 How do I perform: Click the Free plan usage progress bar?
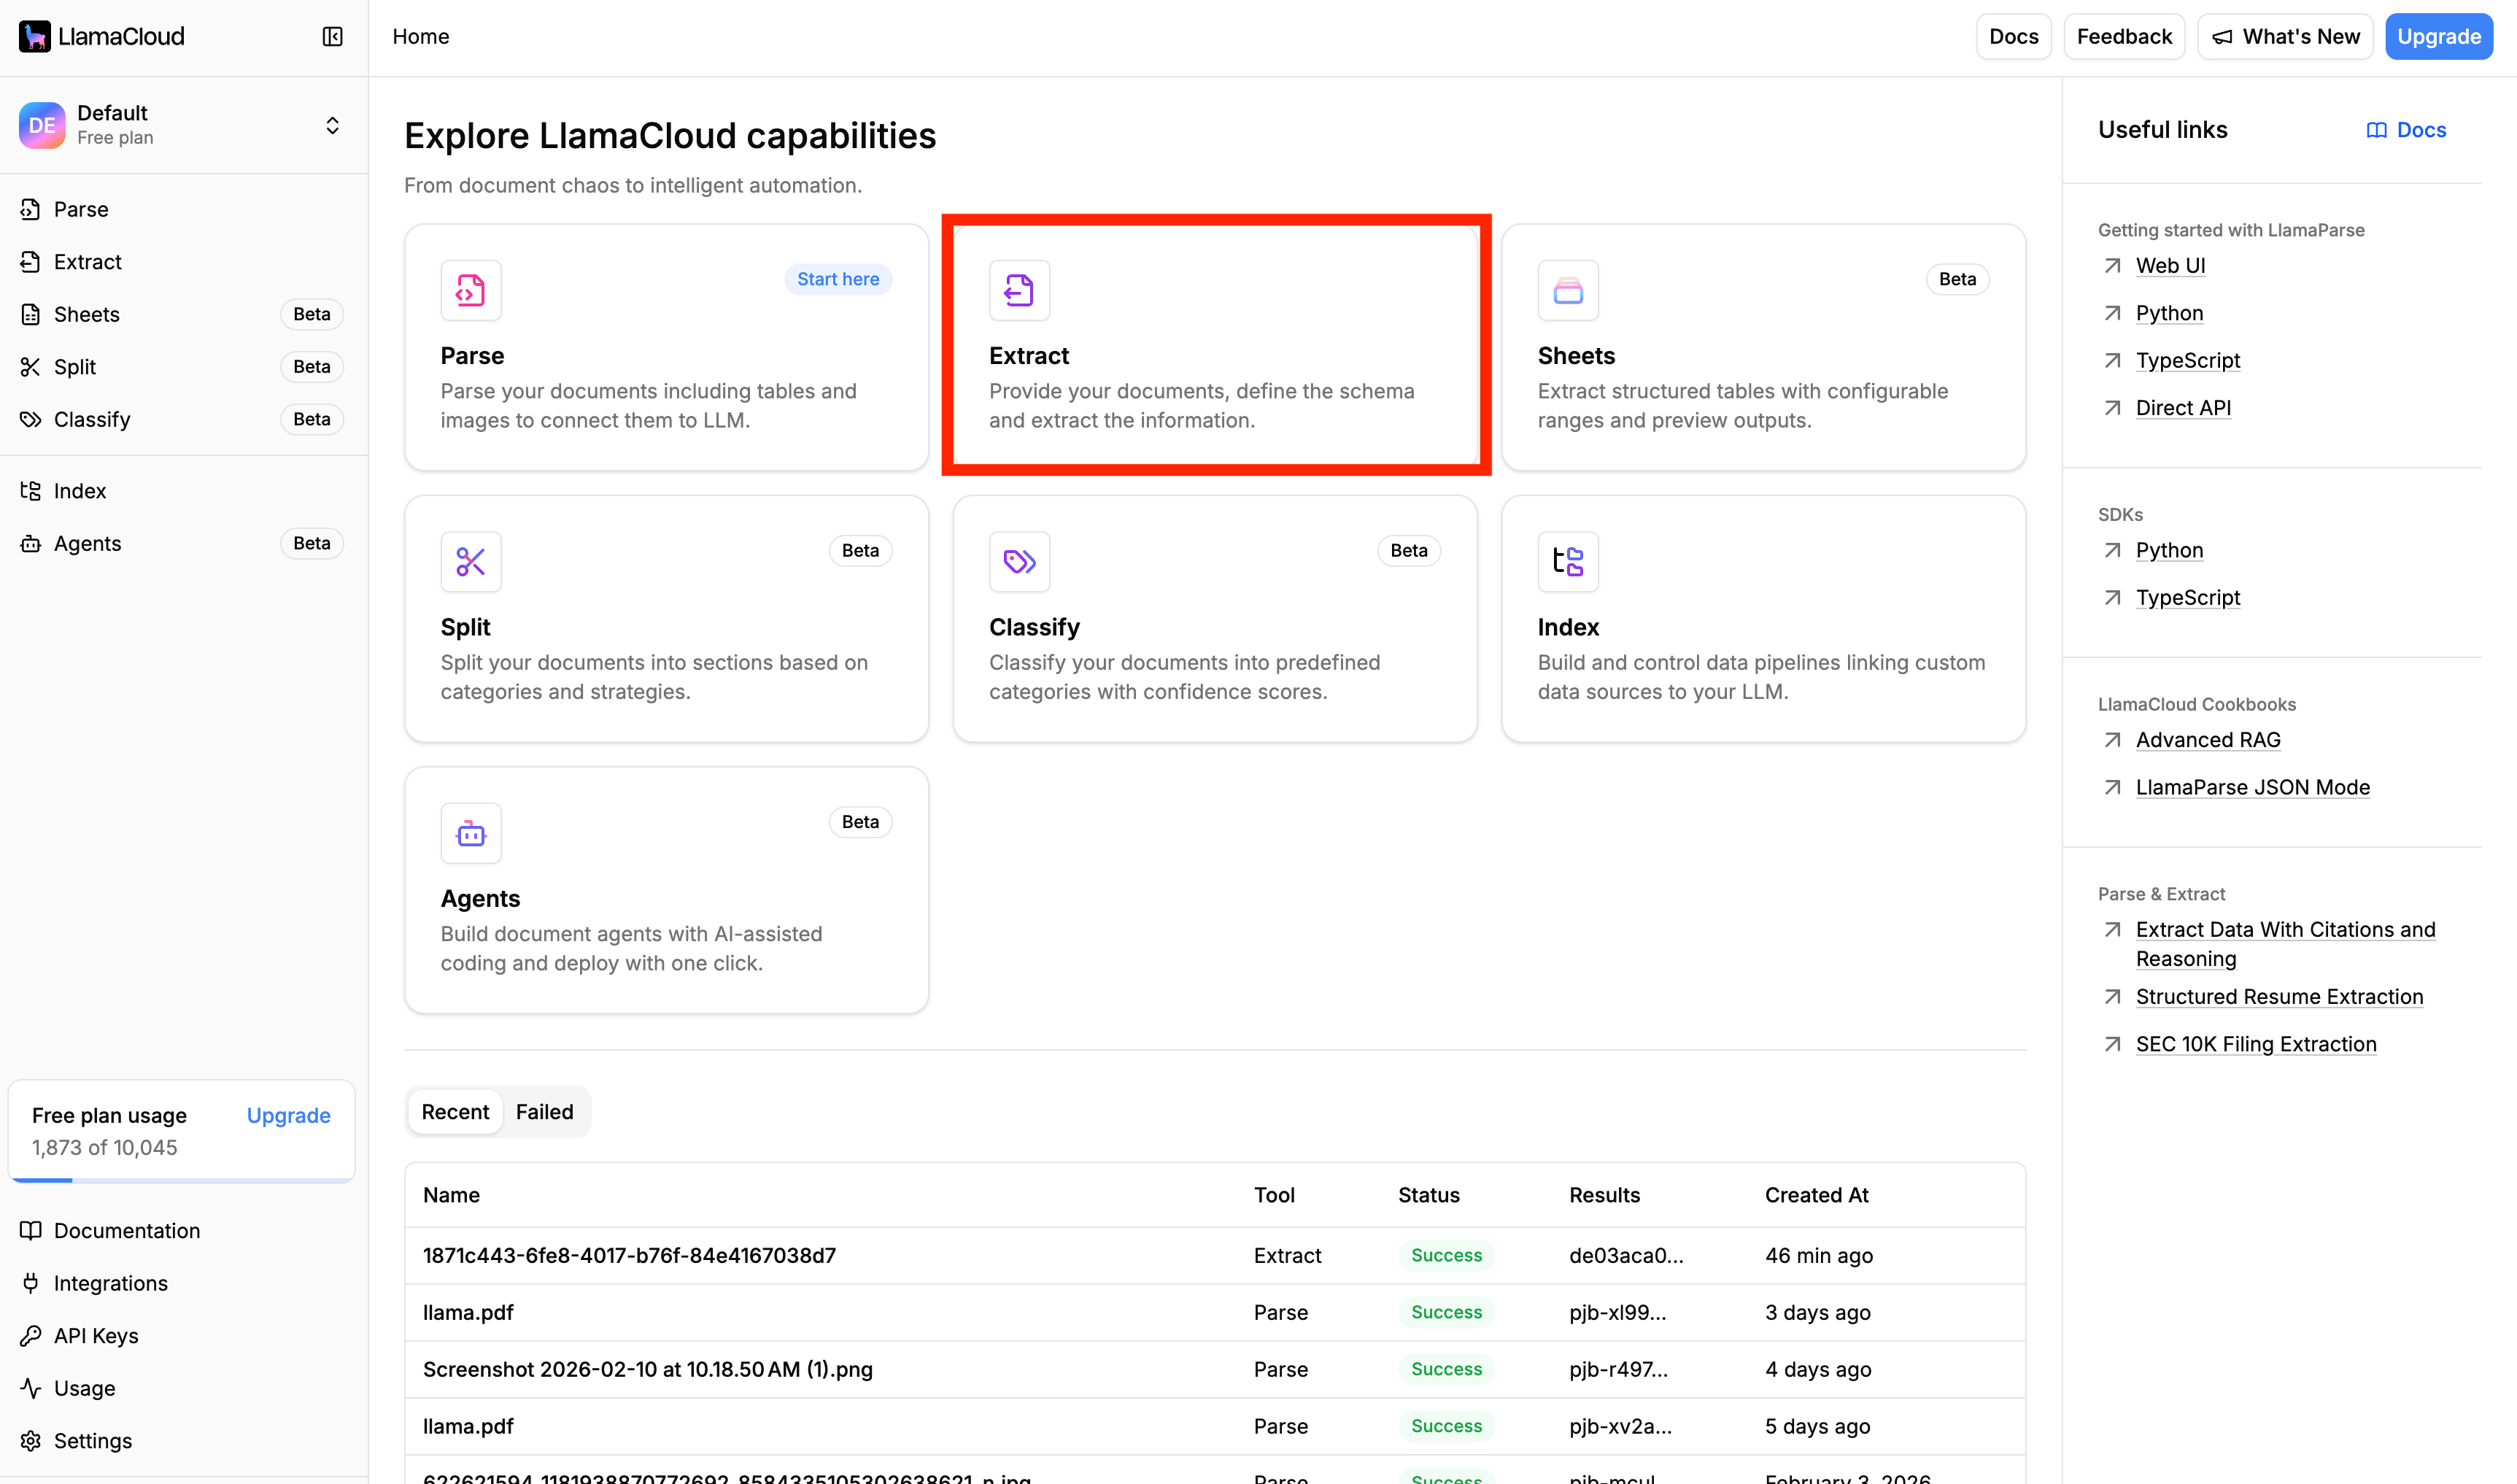(182, 1180)
